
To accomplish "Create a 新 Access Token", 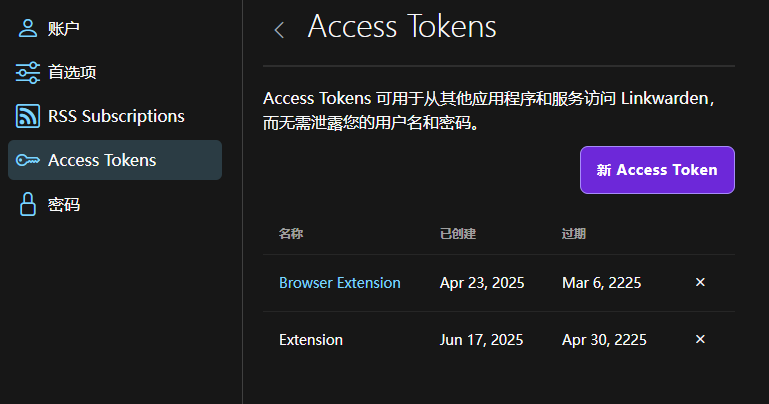I will click(657, 170).
